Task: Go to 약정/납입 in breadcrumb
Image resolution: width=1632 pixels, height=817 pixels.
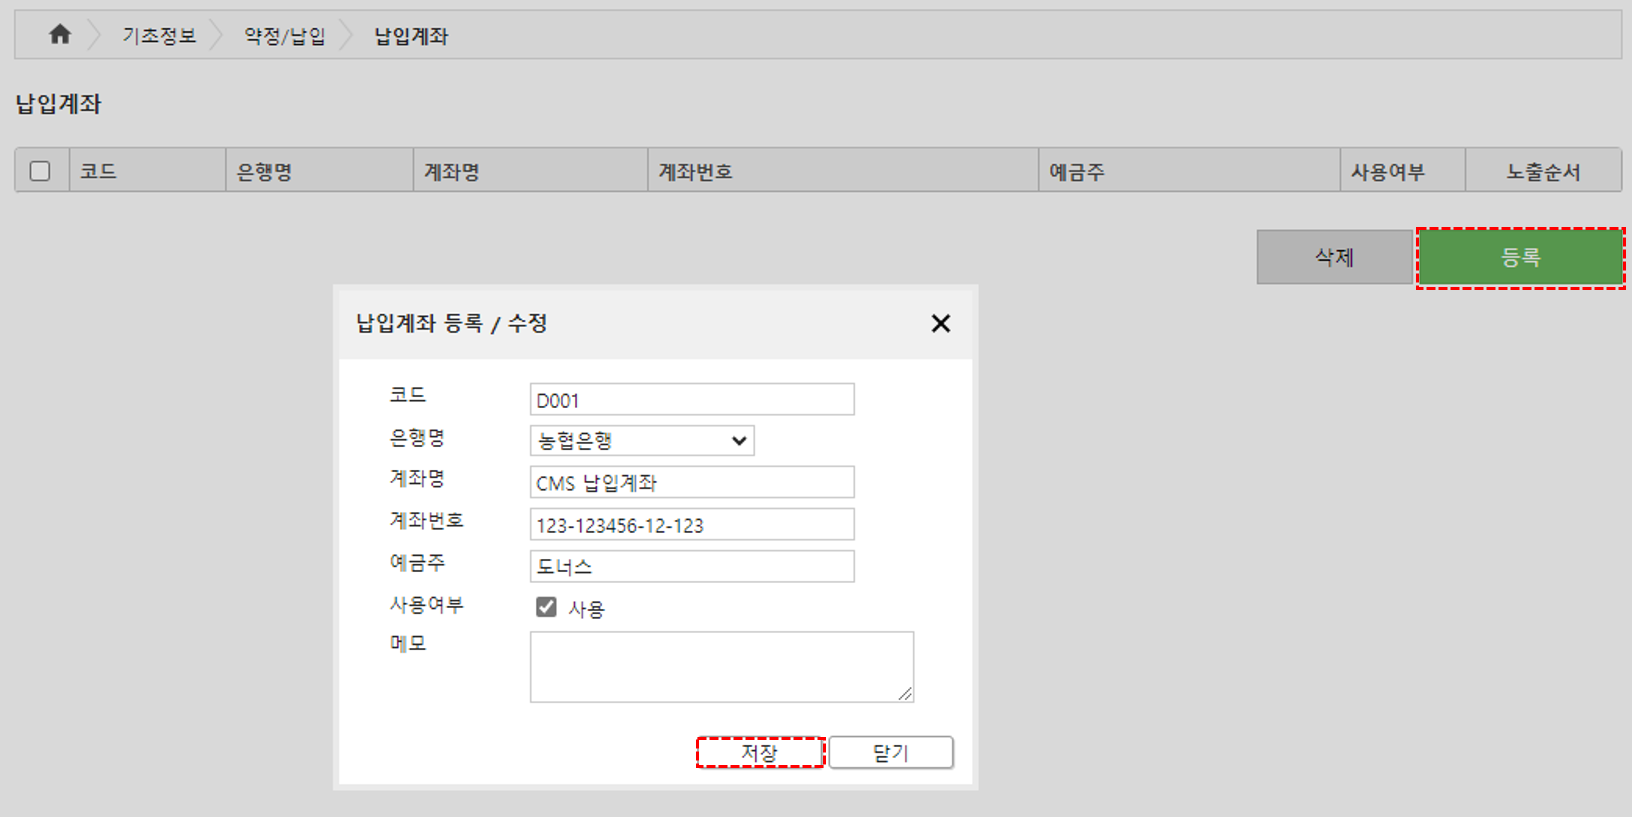Action: [285, 36]
